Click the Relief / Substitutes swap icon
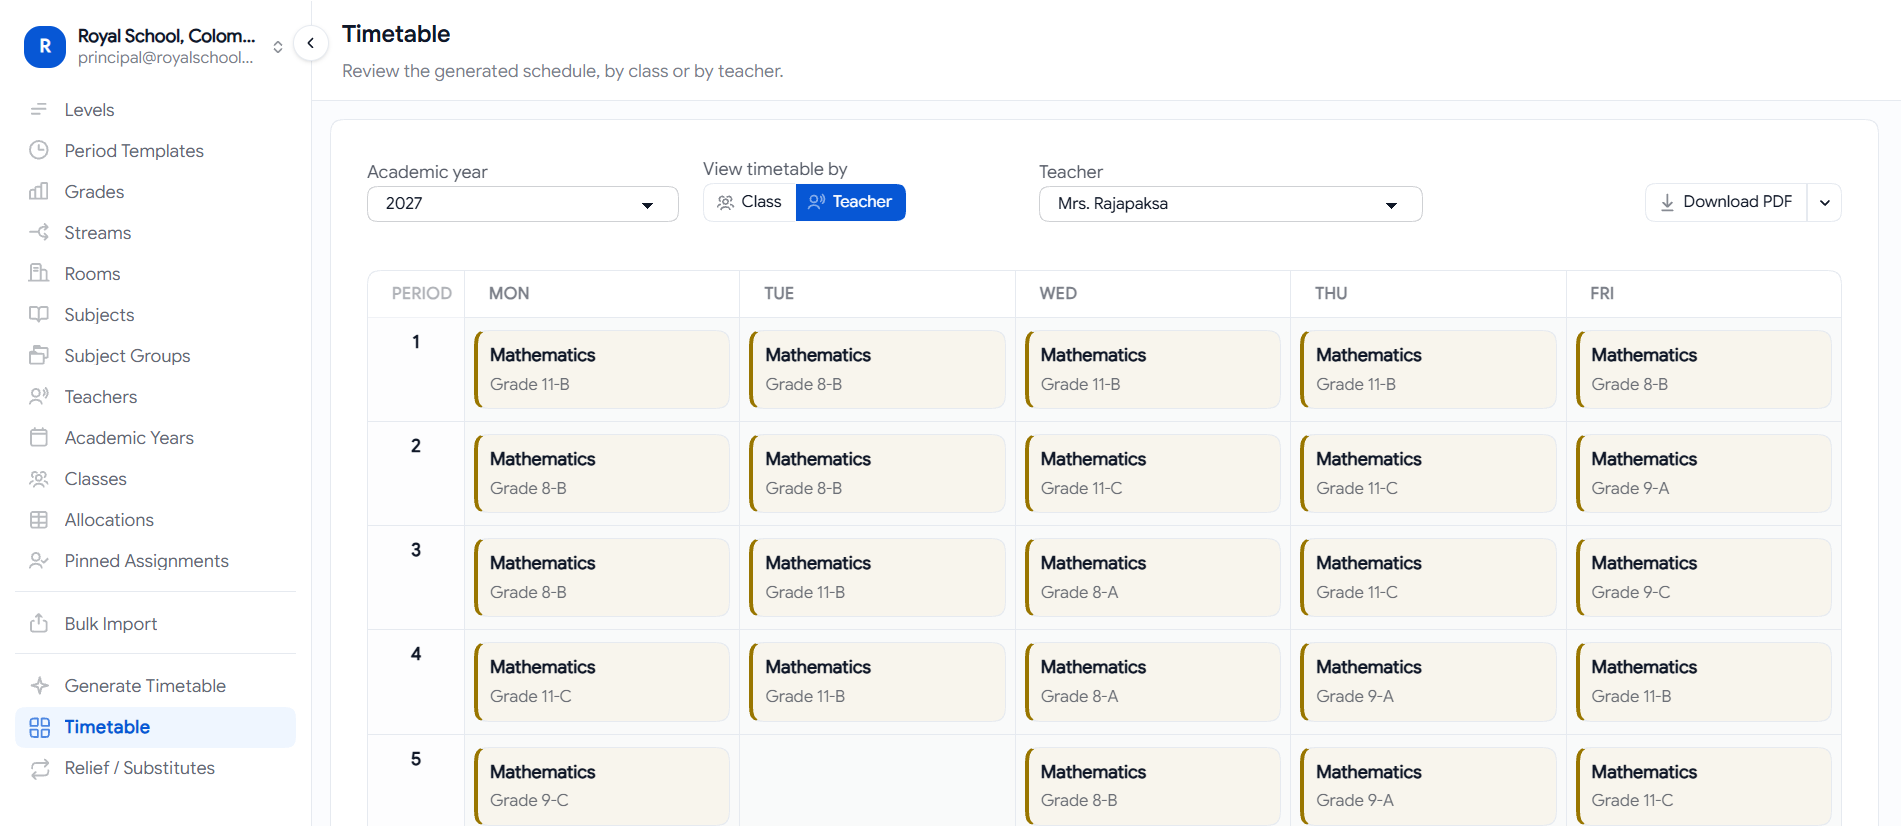Image resolution: width=1901 pixels, height=826 pixels. [39, 768]
